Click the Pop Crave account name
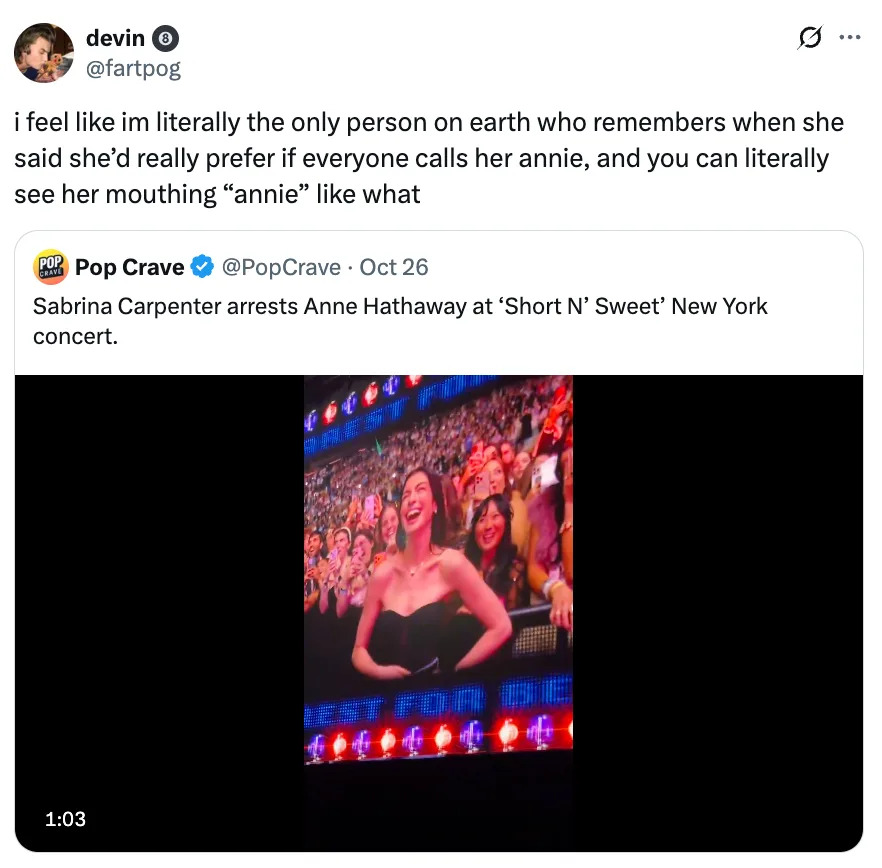This screenshot has width=882, height=868. [129, 267]
